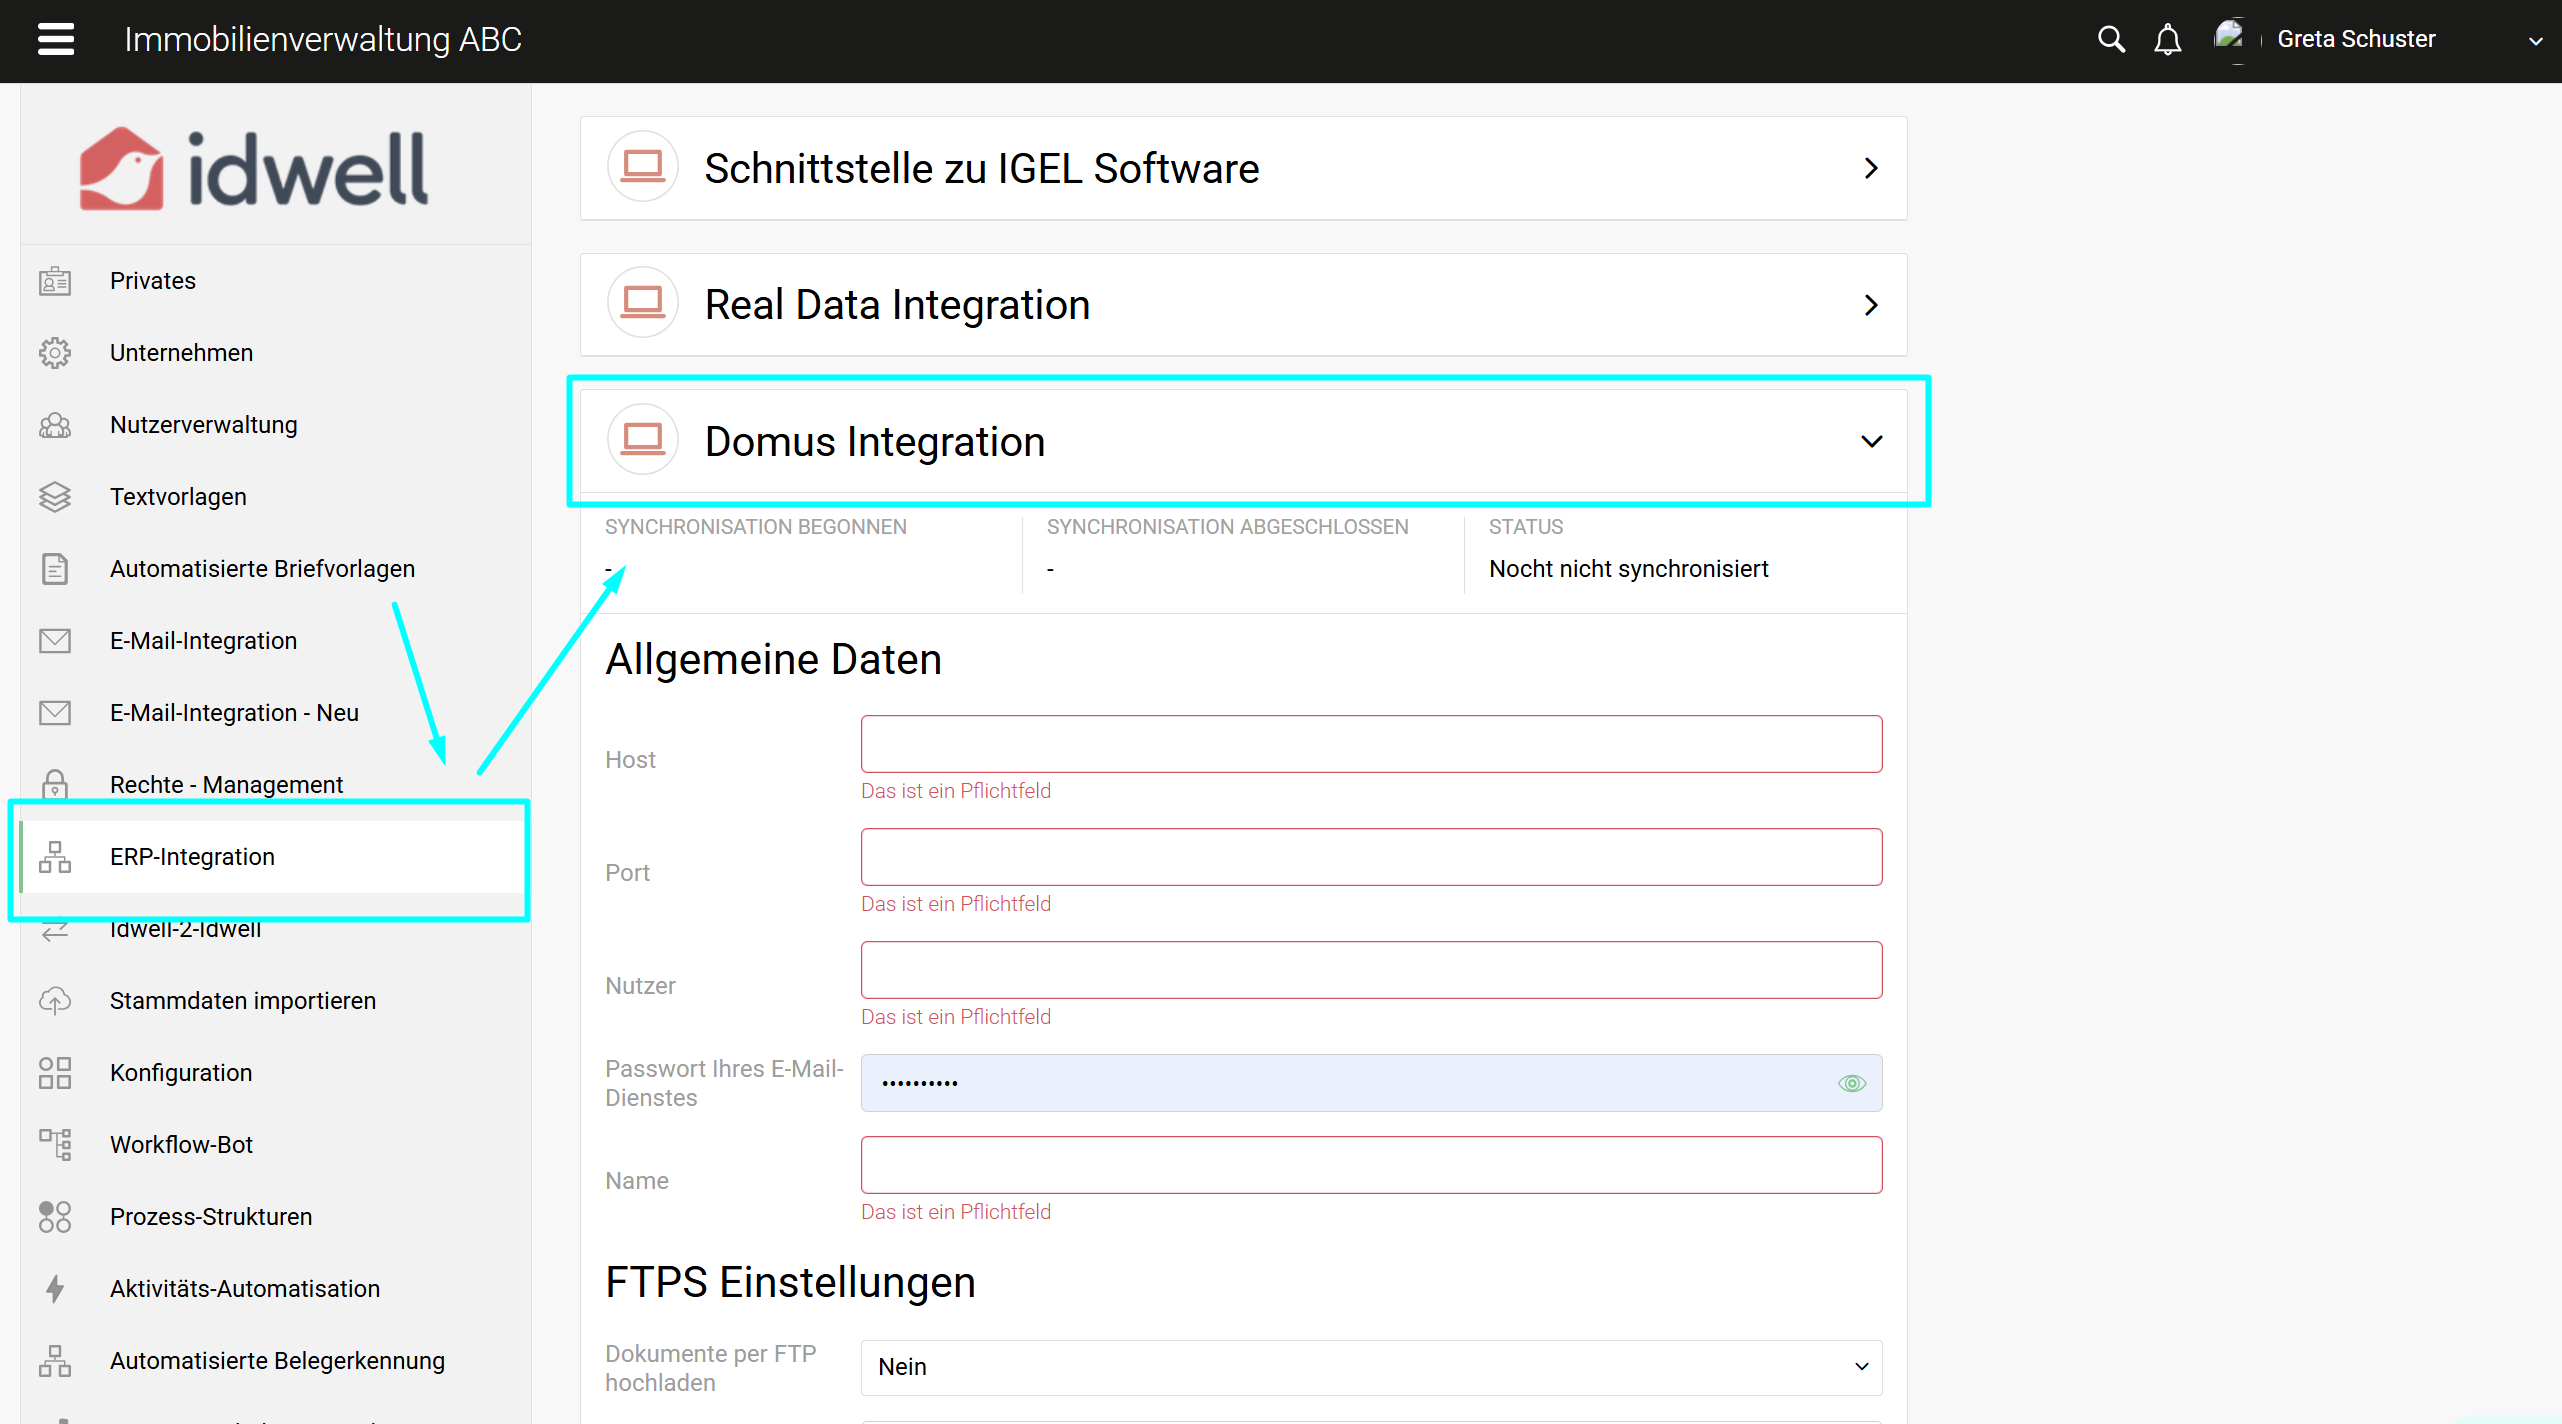Click the Rechte - Management lock icon
The image size is (2562, 1424).
tap(55, 784)
